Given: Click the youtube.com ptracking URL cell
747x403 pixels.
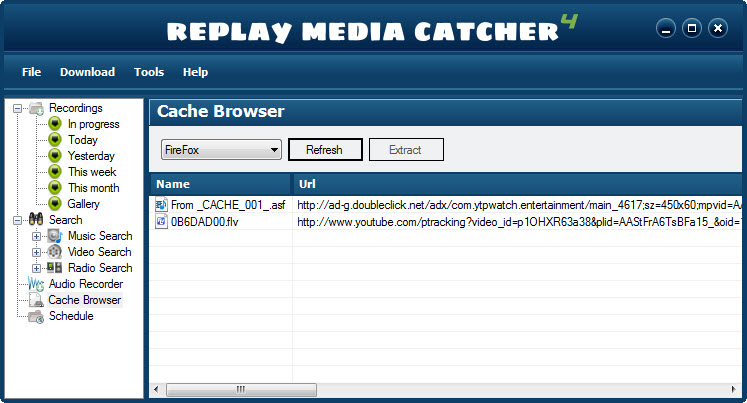Looking at the screenshot, I should pos(519,222).
